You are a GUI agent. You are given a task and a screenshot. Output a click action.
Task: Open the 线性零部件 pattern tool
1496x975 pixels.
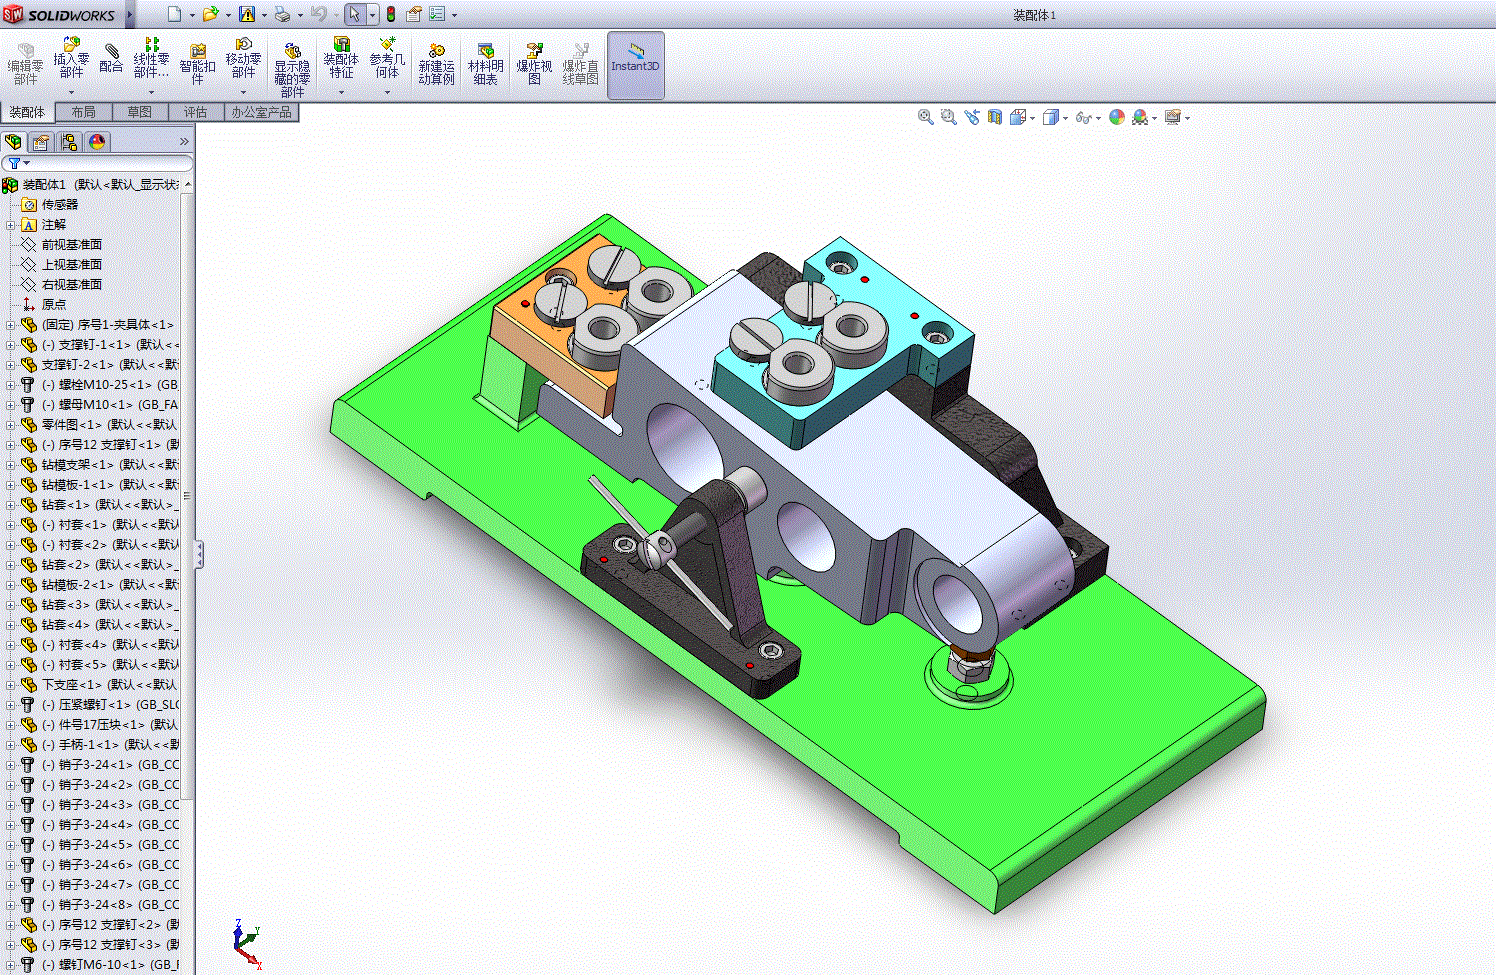coord(151,58)
